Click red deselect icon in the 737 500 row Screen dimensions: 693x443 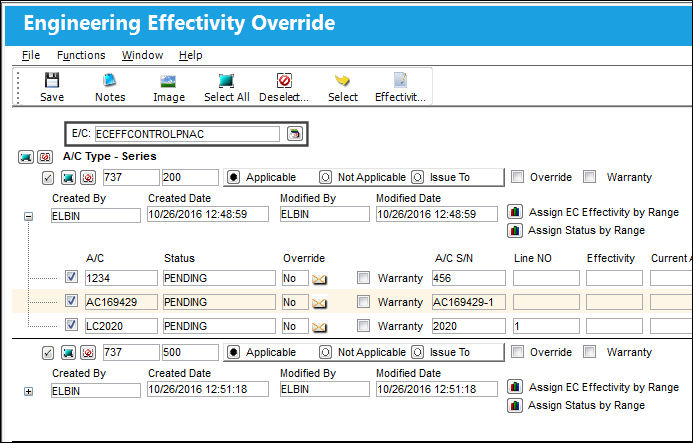point(88,353)
